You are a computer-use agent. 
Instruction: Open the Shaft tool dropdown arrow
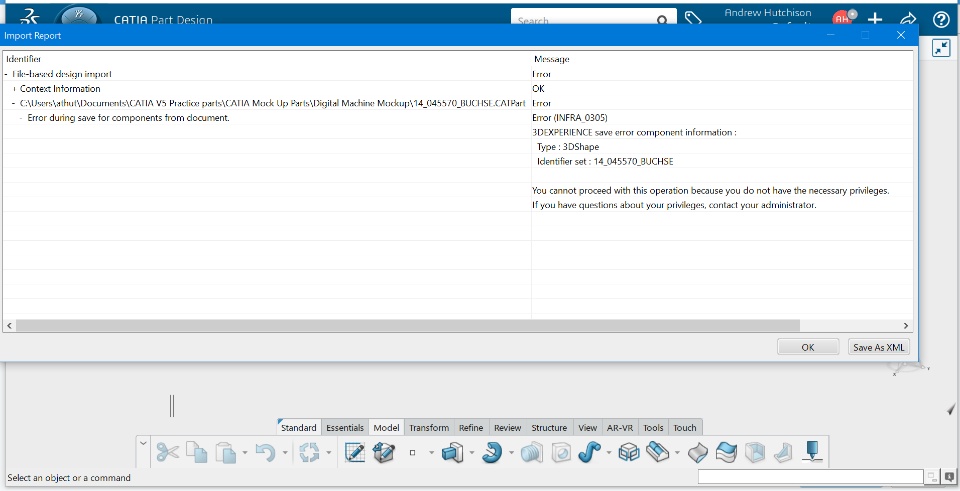click(511, 453)
